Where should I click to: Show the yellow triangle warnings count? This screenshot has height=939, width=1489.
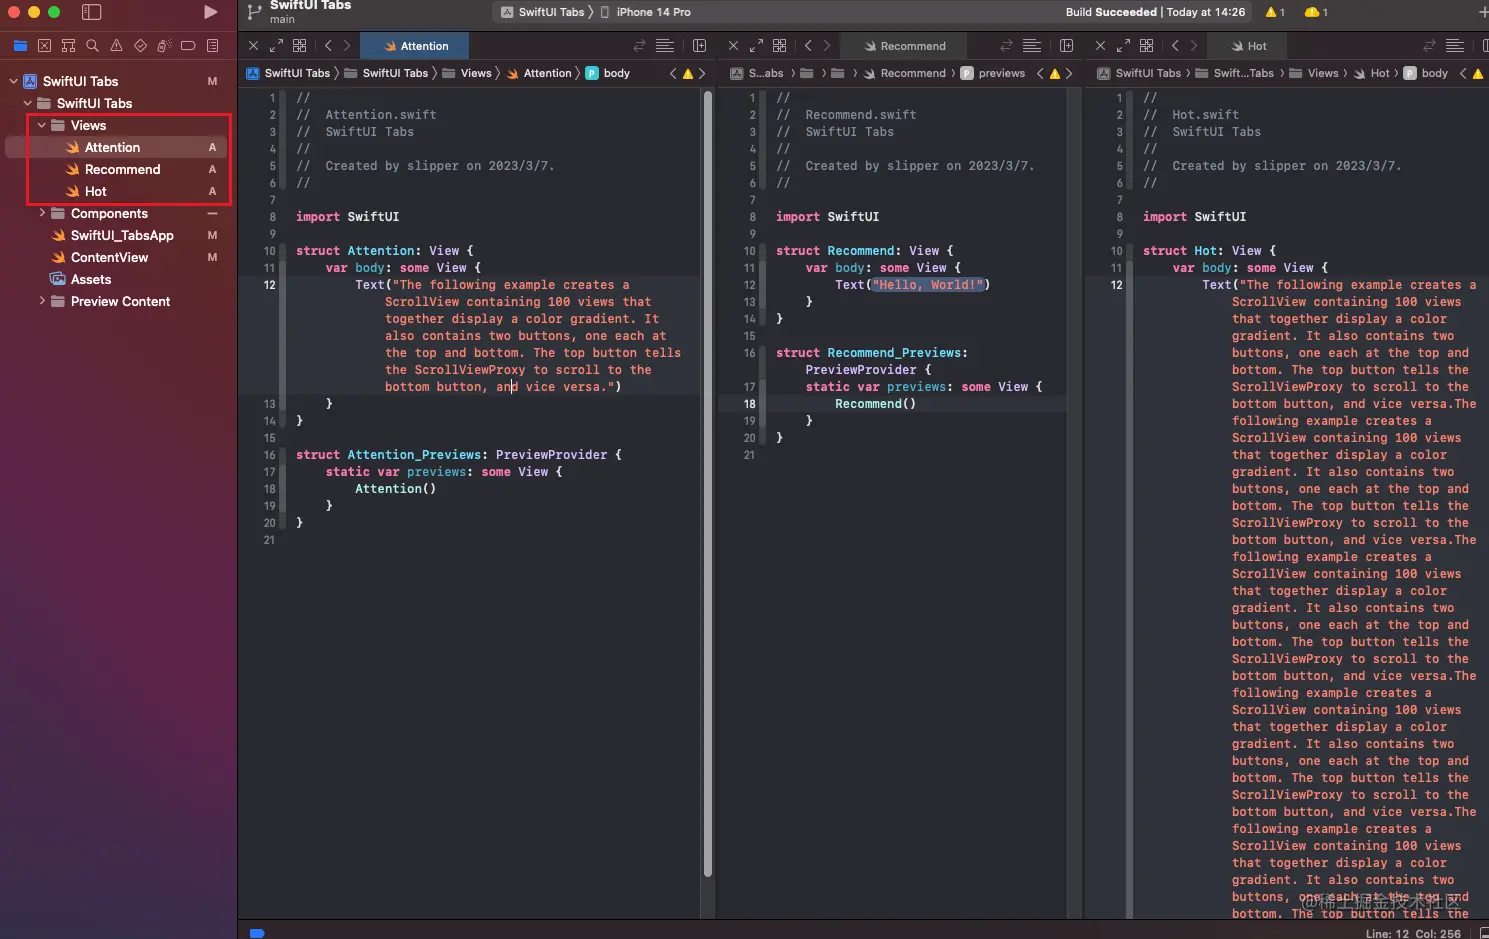tap(1275, 12)
